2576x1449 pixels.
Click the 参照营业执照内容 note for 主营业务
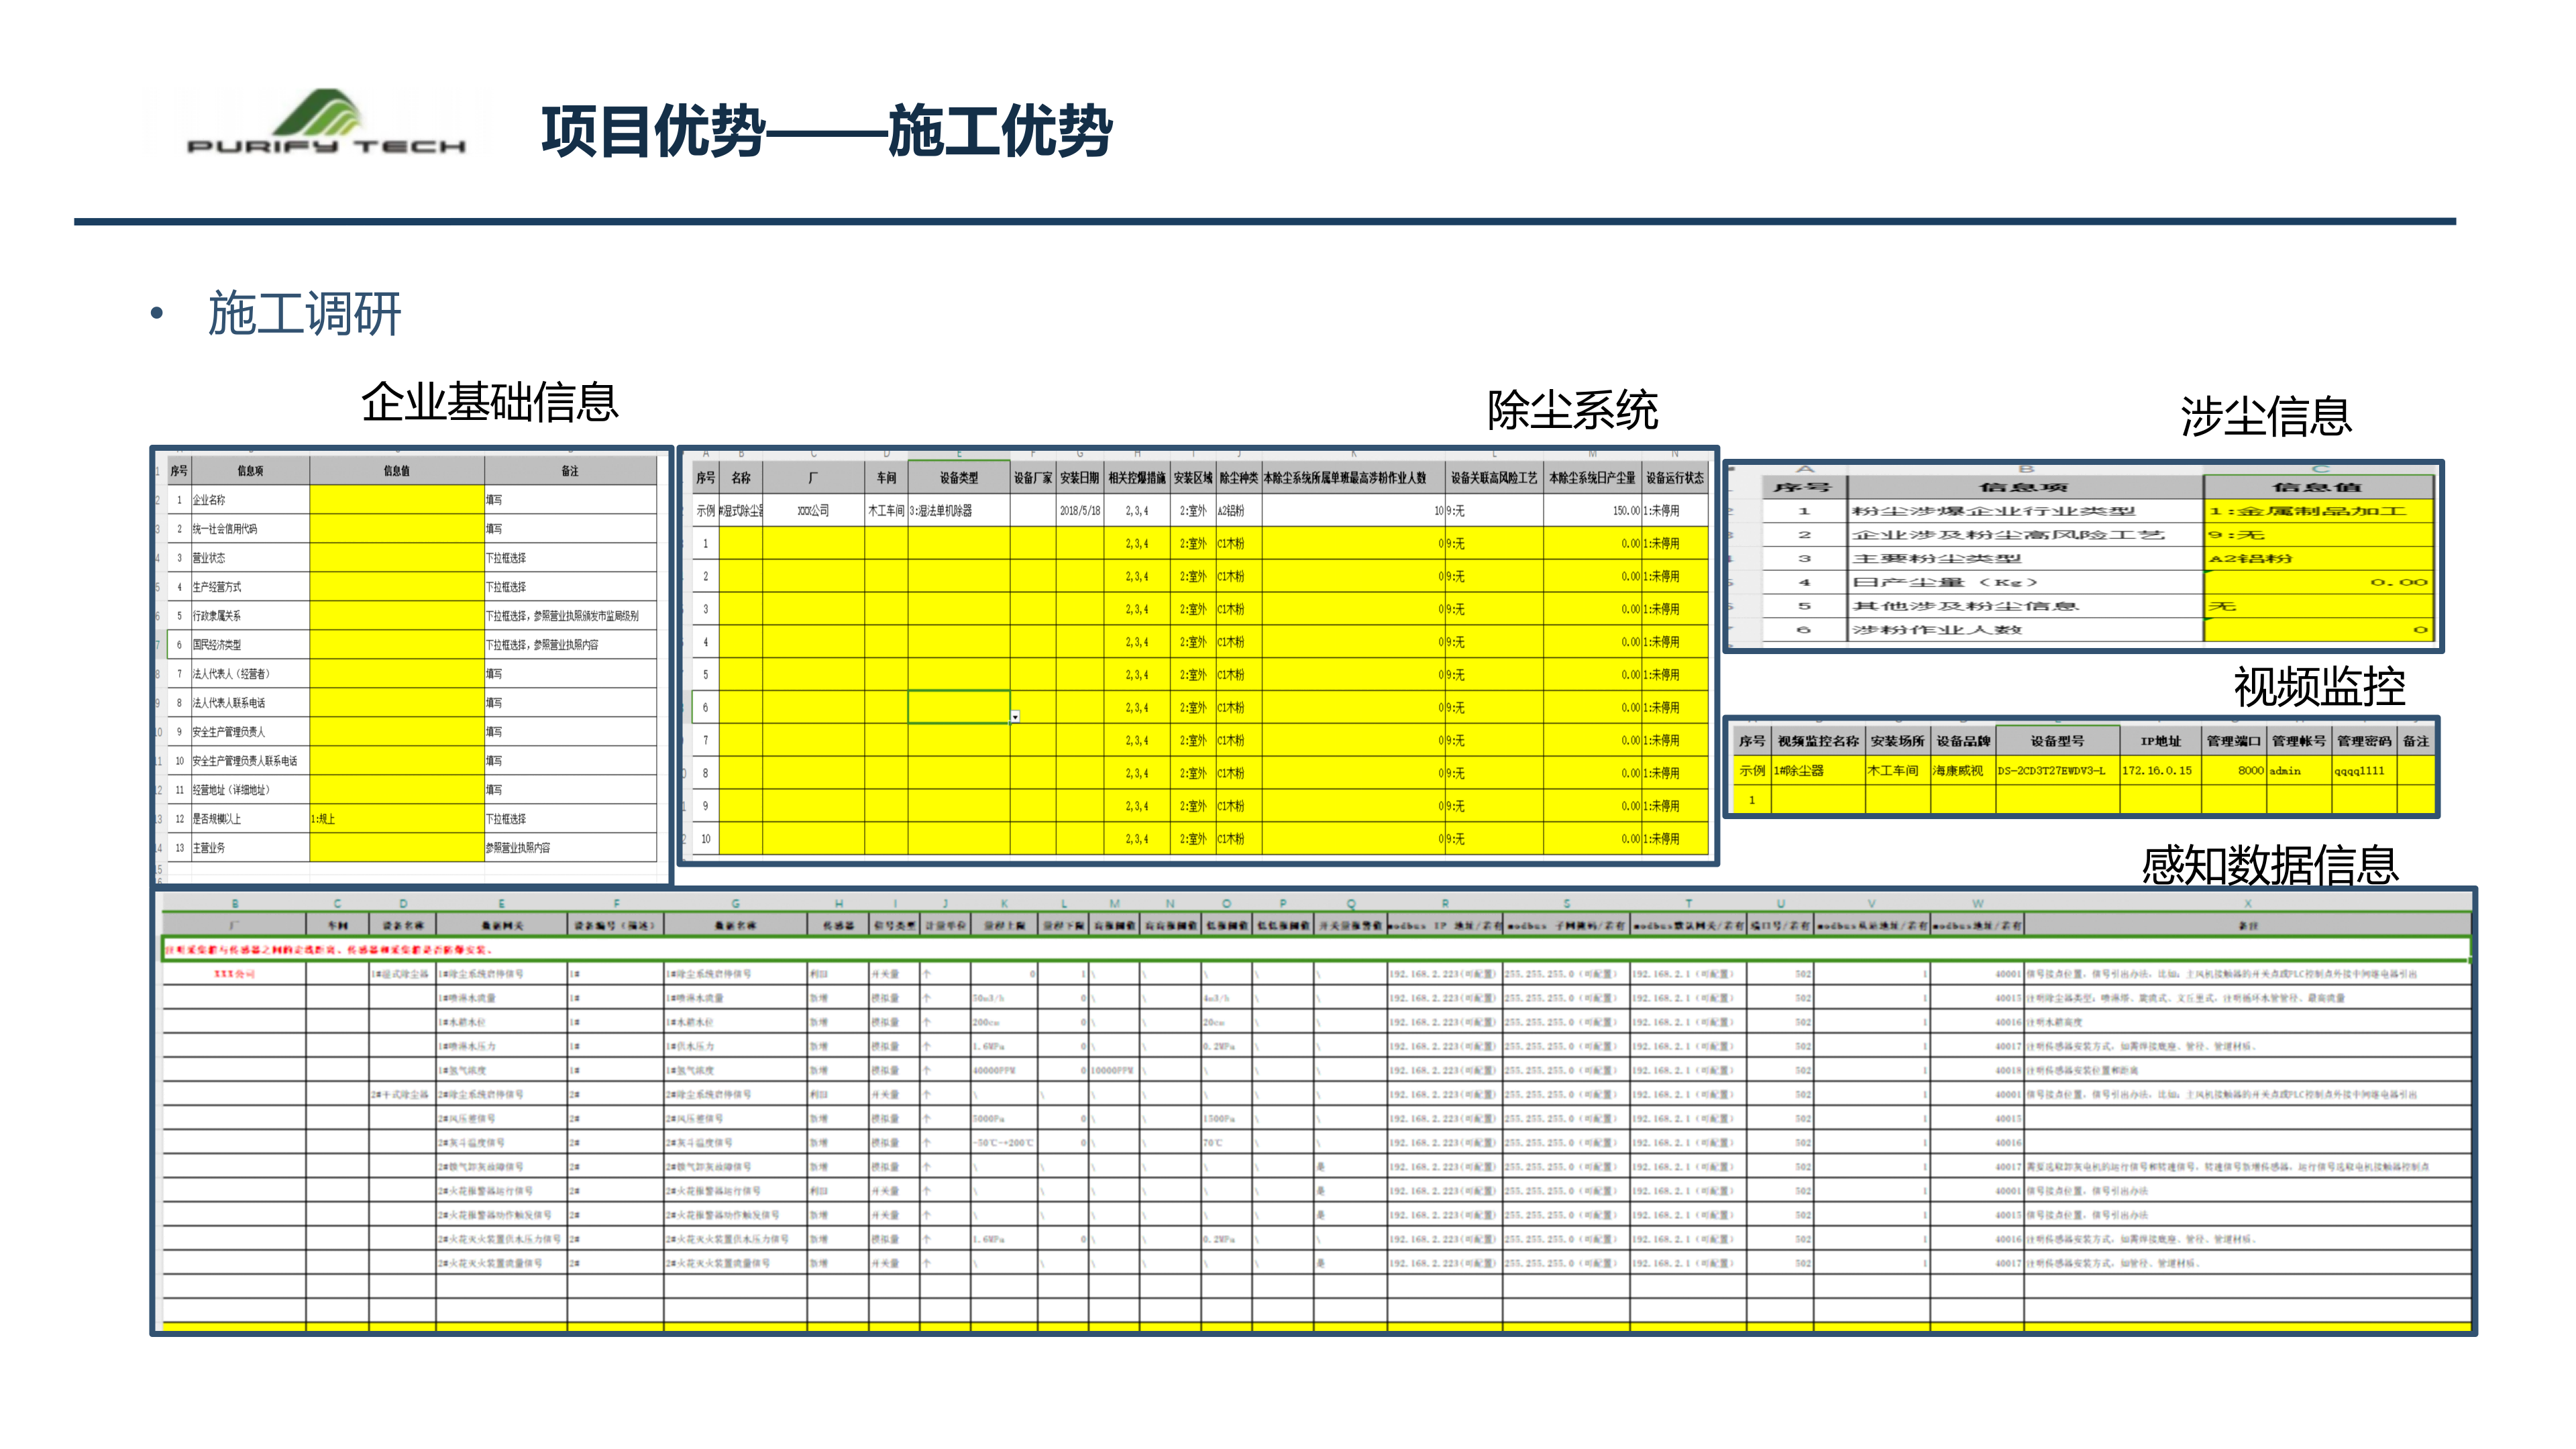click(518, 848)
